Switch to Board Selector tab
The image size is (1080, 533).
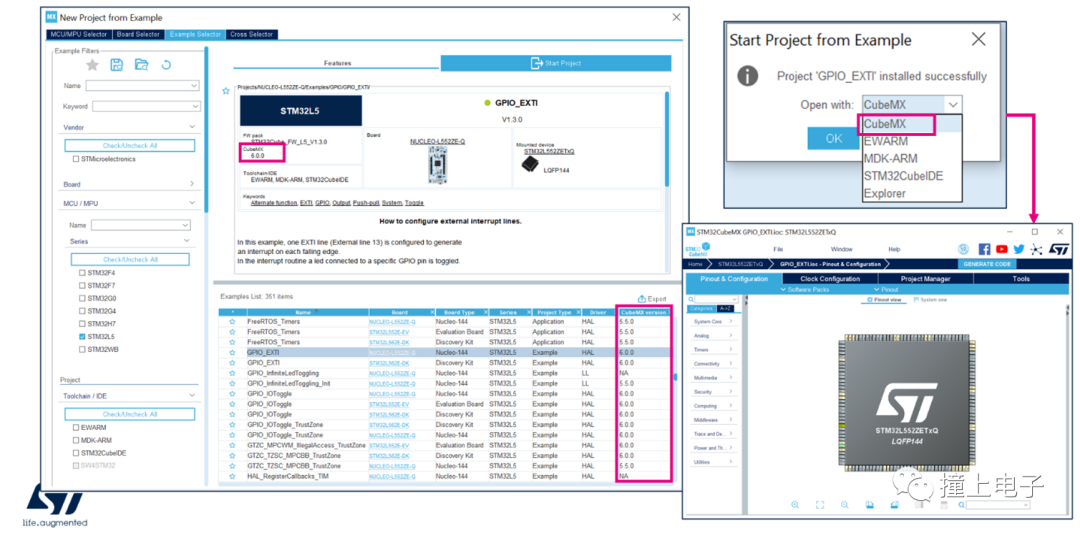(138, 34)
